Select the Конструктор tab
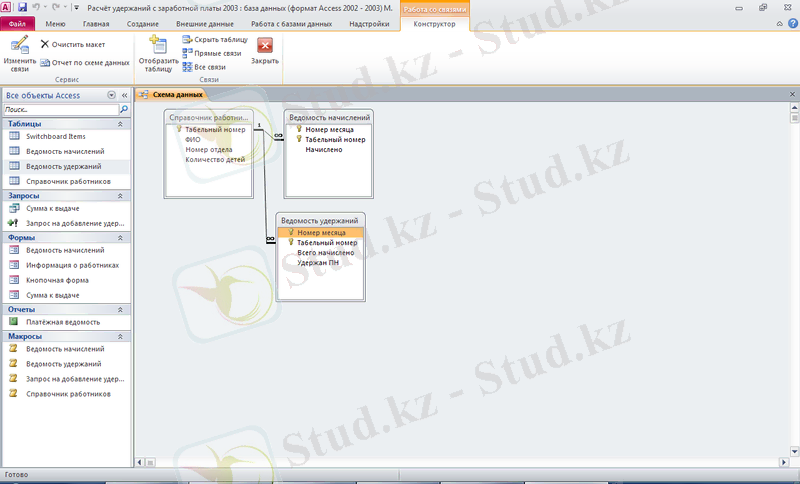This screenshot has height=484, width=800. coord(434,23)
